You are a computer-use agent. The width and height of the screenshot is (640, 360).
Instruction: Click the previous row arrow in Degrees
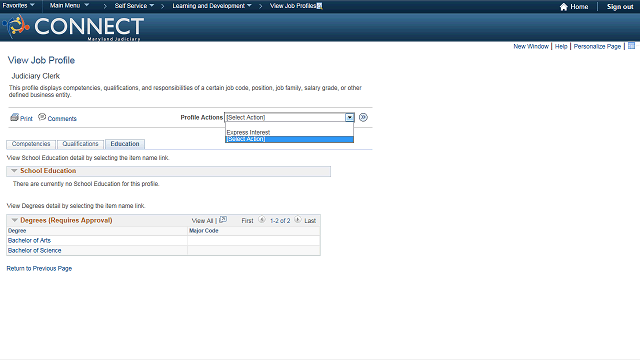262,220
